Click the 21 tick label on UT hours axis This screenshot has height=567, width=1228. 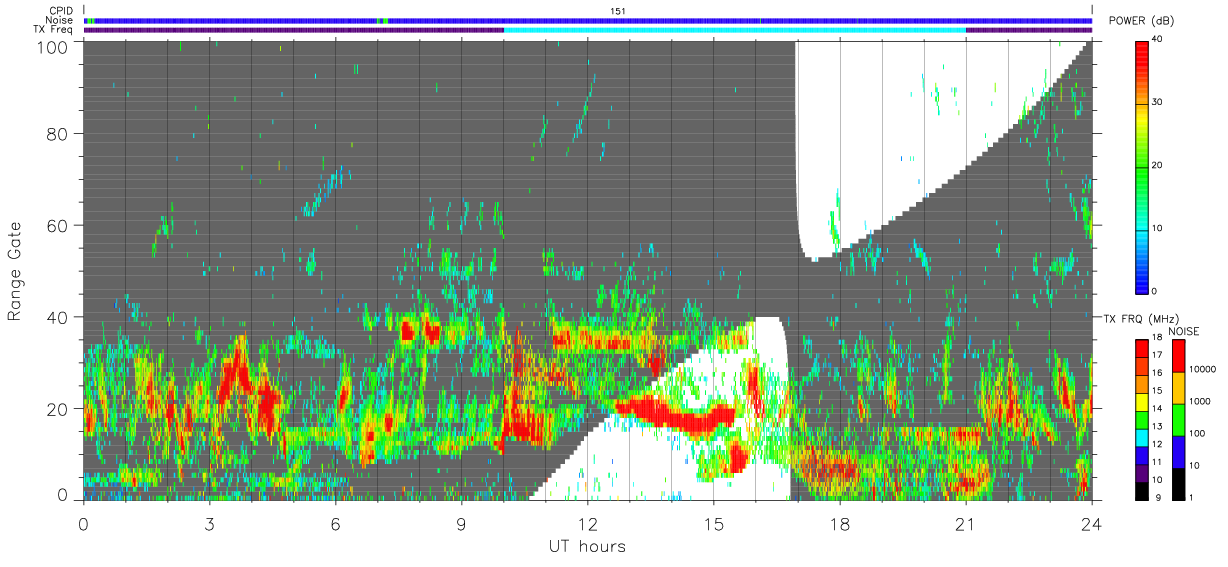pos(966,523)
